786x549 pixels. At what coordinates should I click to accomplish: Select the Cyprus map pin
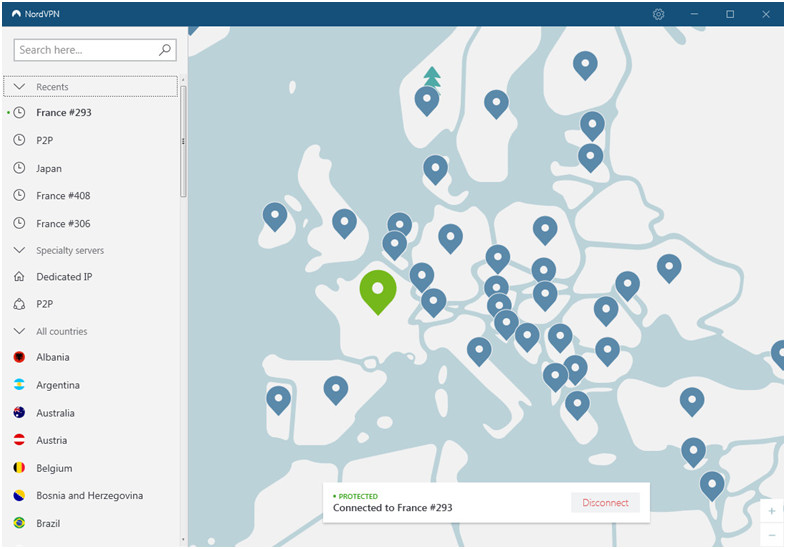(x=693, y=452)
